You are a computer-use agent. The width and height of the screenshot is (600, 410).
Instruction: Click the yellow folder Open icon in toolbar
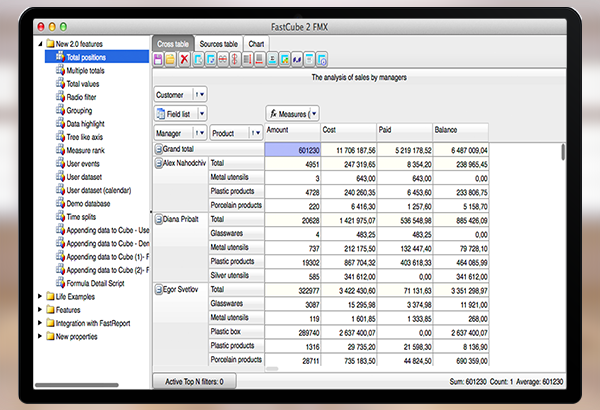pos(171,61)
